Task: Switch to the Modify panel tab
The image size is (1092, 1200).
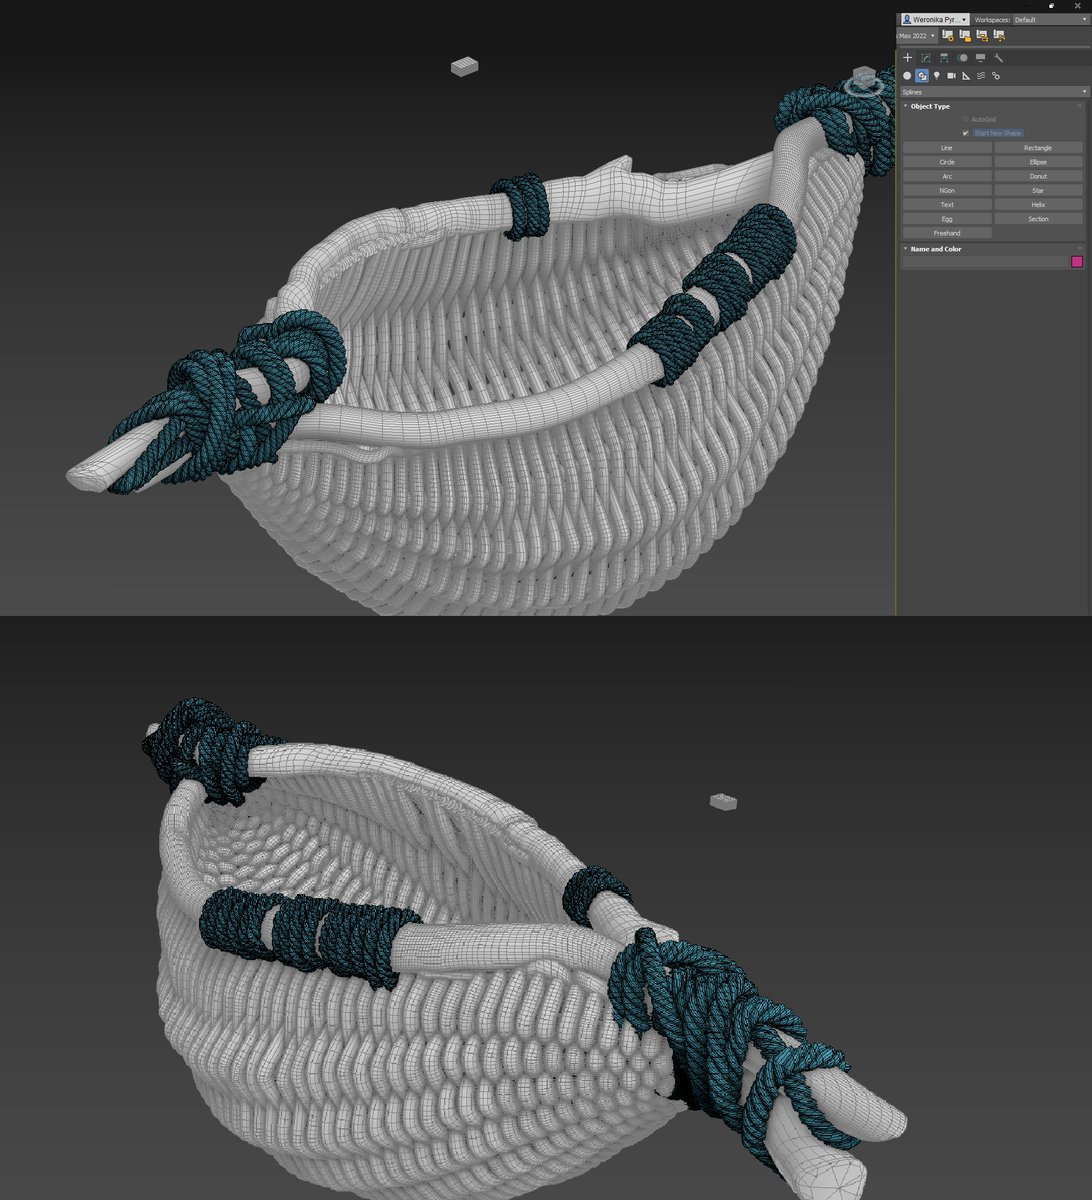Action: [x=926, y=58]
